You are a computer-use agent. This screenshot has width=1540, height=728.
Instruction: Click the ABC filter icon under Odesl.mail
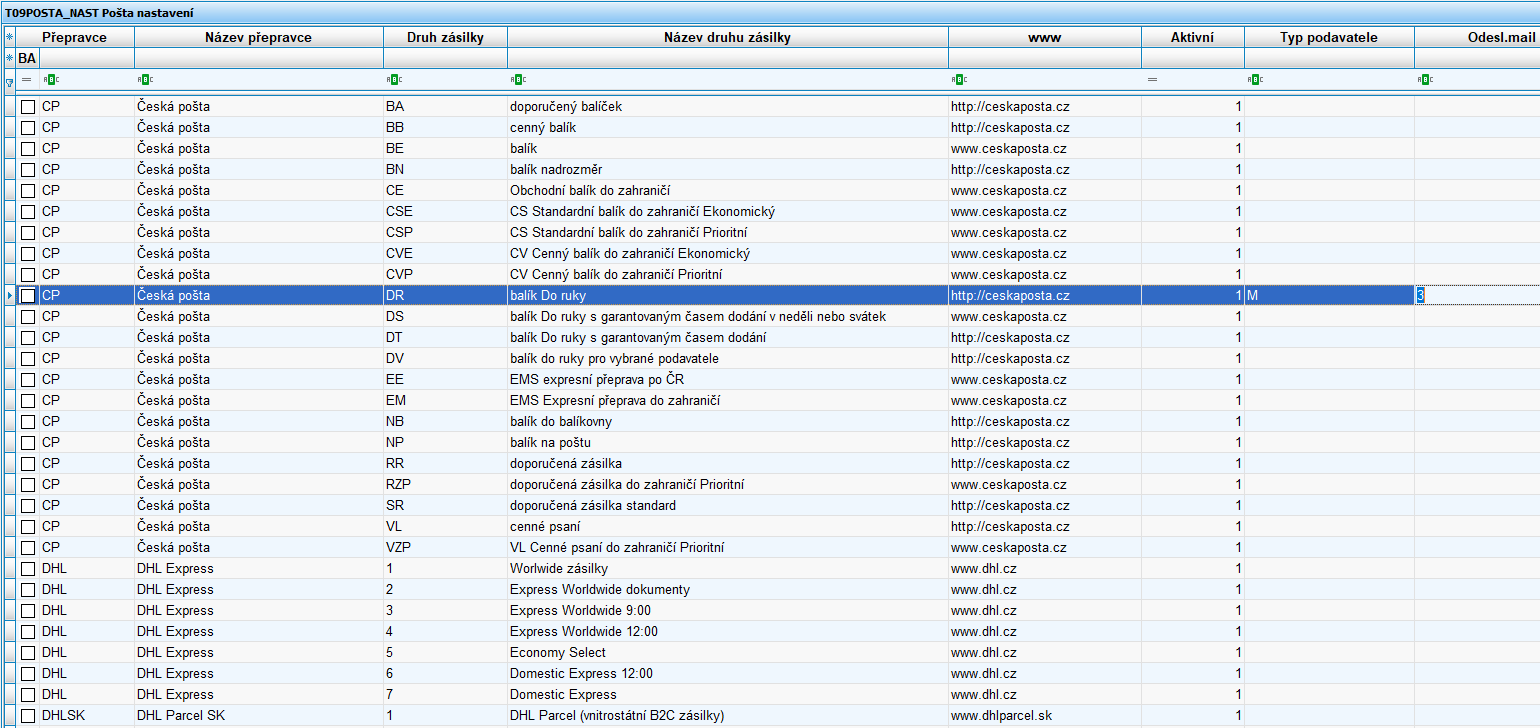[1425, 79]
